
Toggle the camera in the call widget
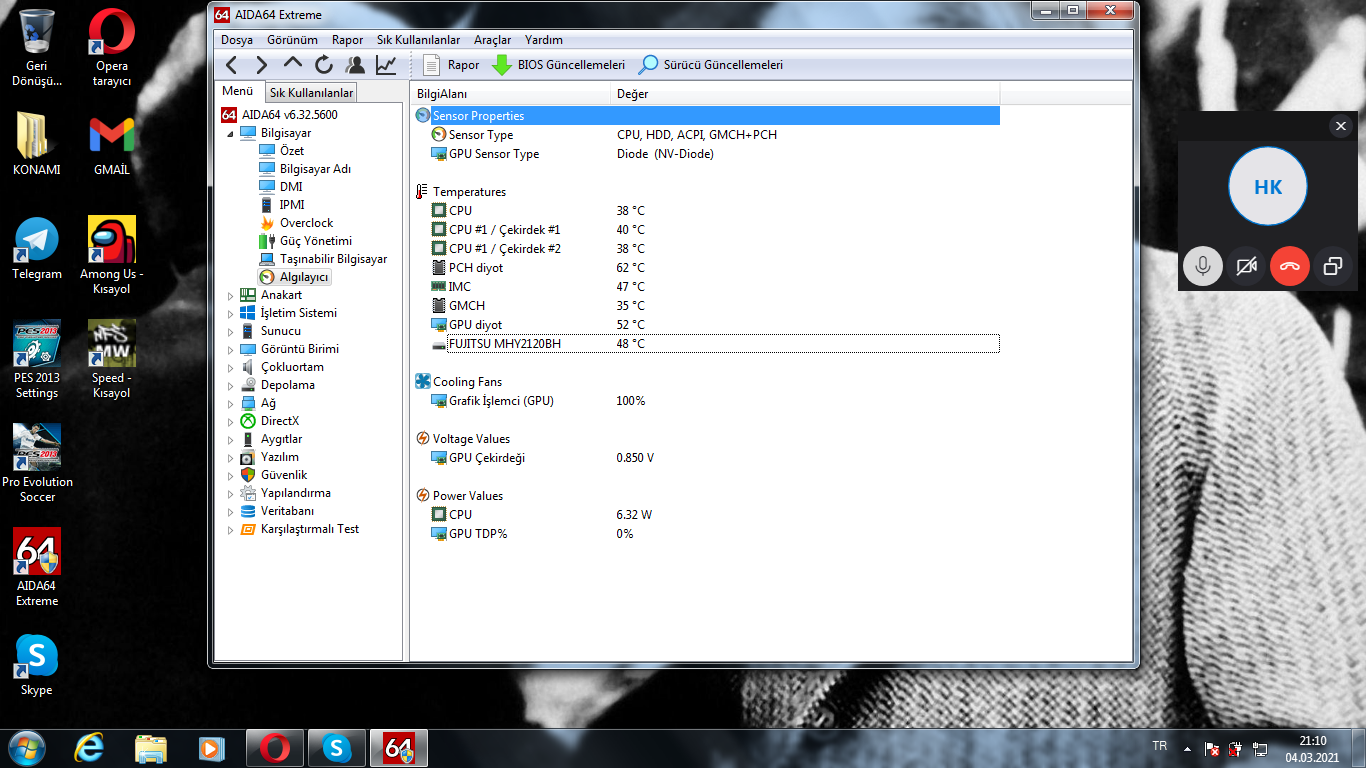click(x=1246, y=267)
